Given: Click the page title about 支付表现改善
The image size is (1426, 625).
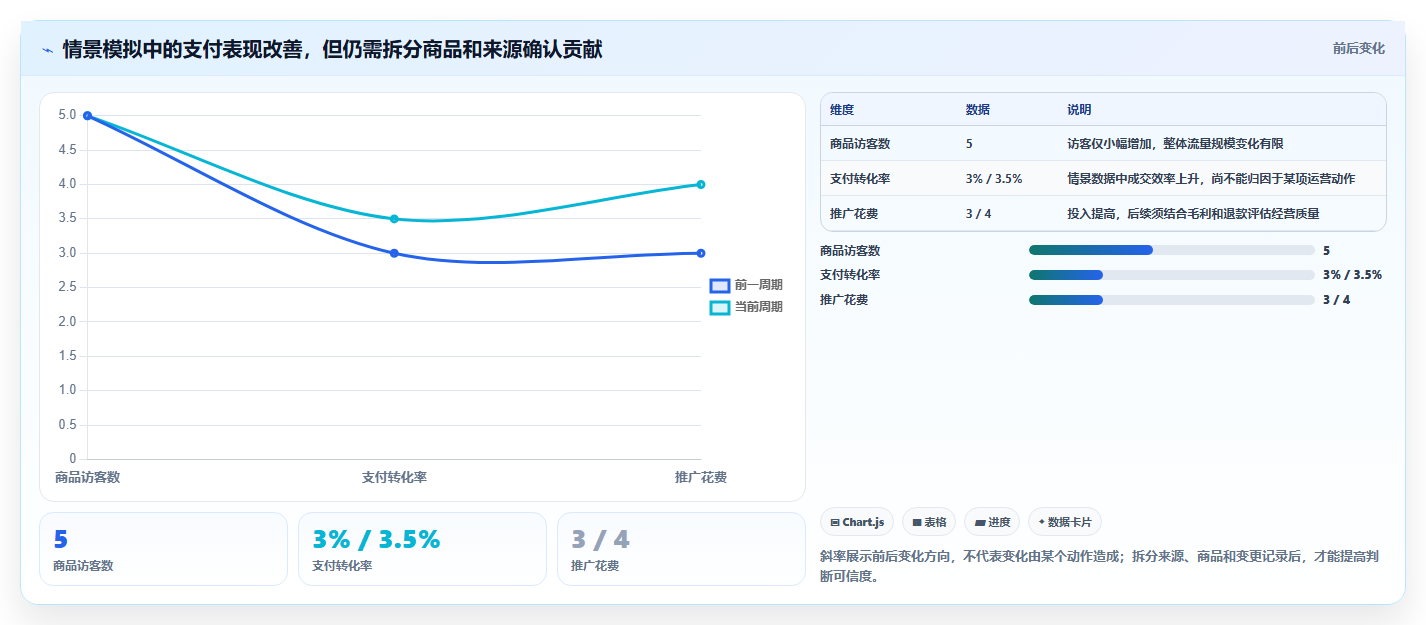Looking at the screenshot, I should [x=332, y=49].
